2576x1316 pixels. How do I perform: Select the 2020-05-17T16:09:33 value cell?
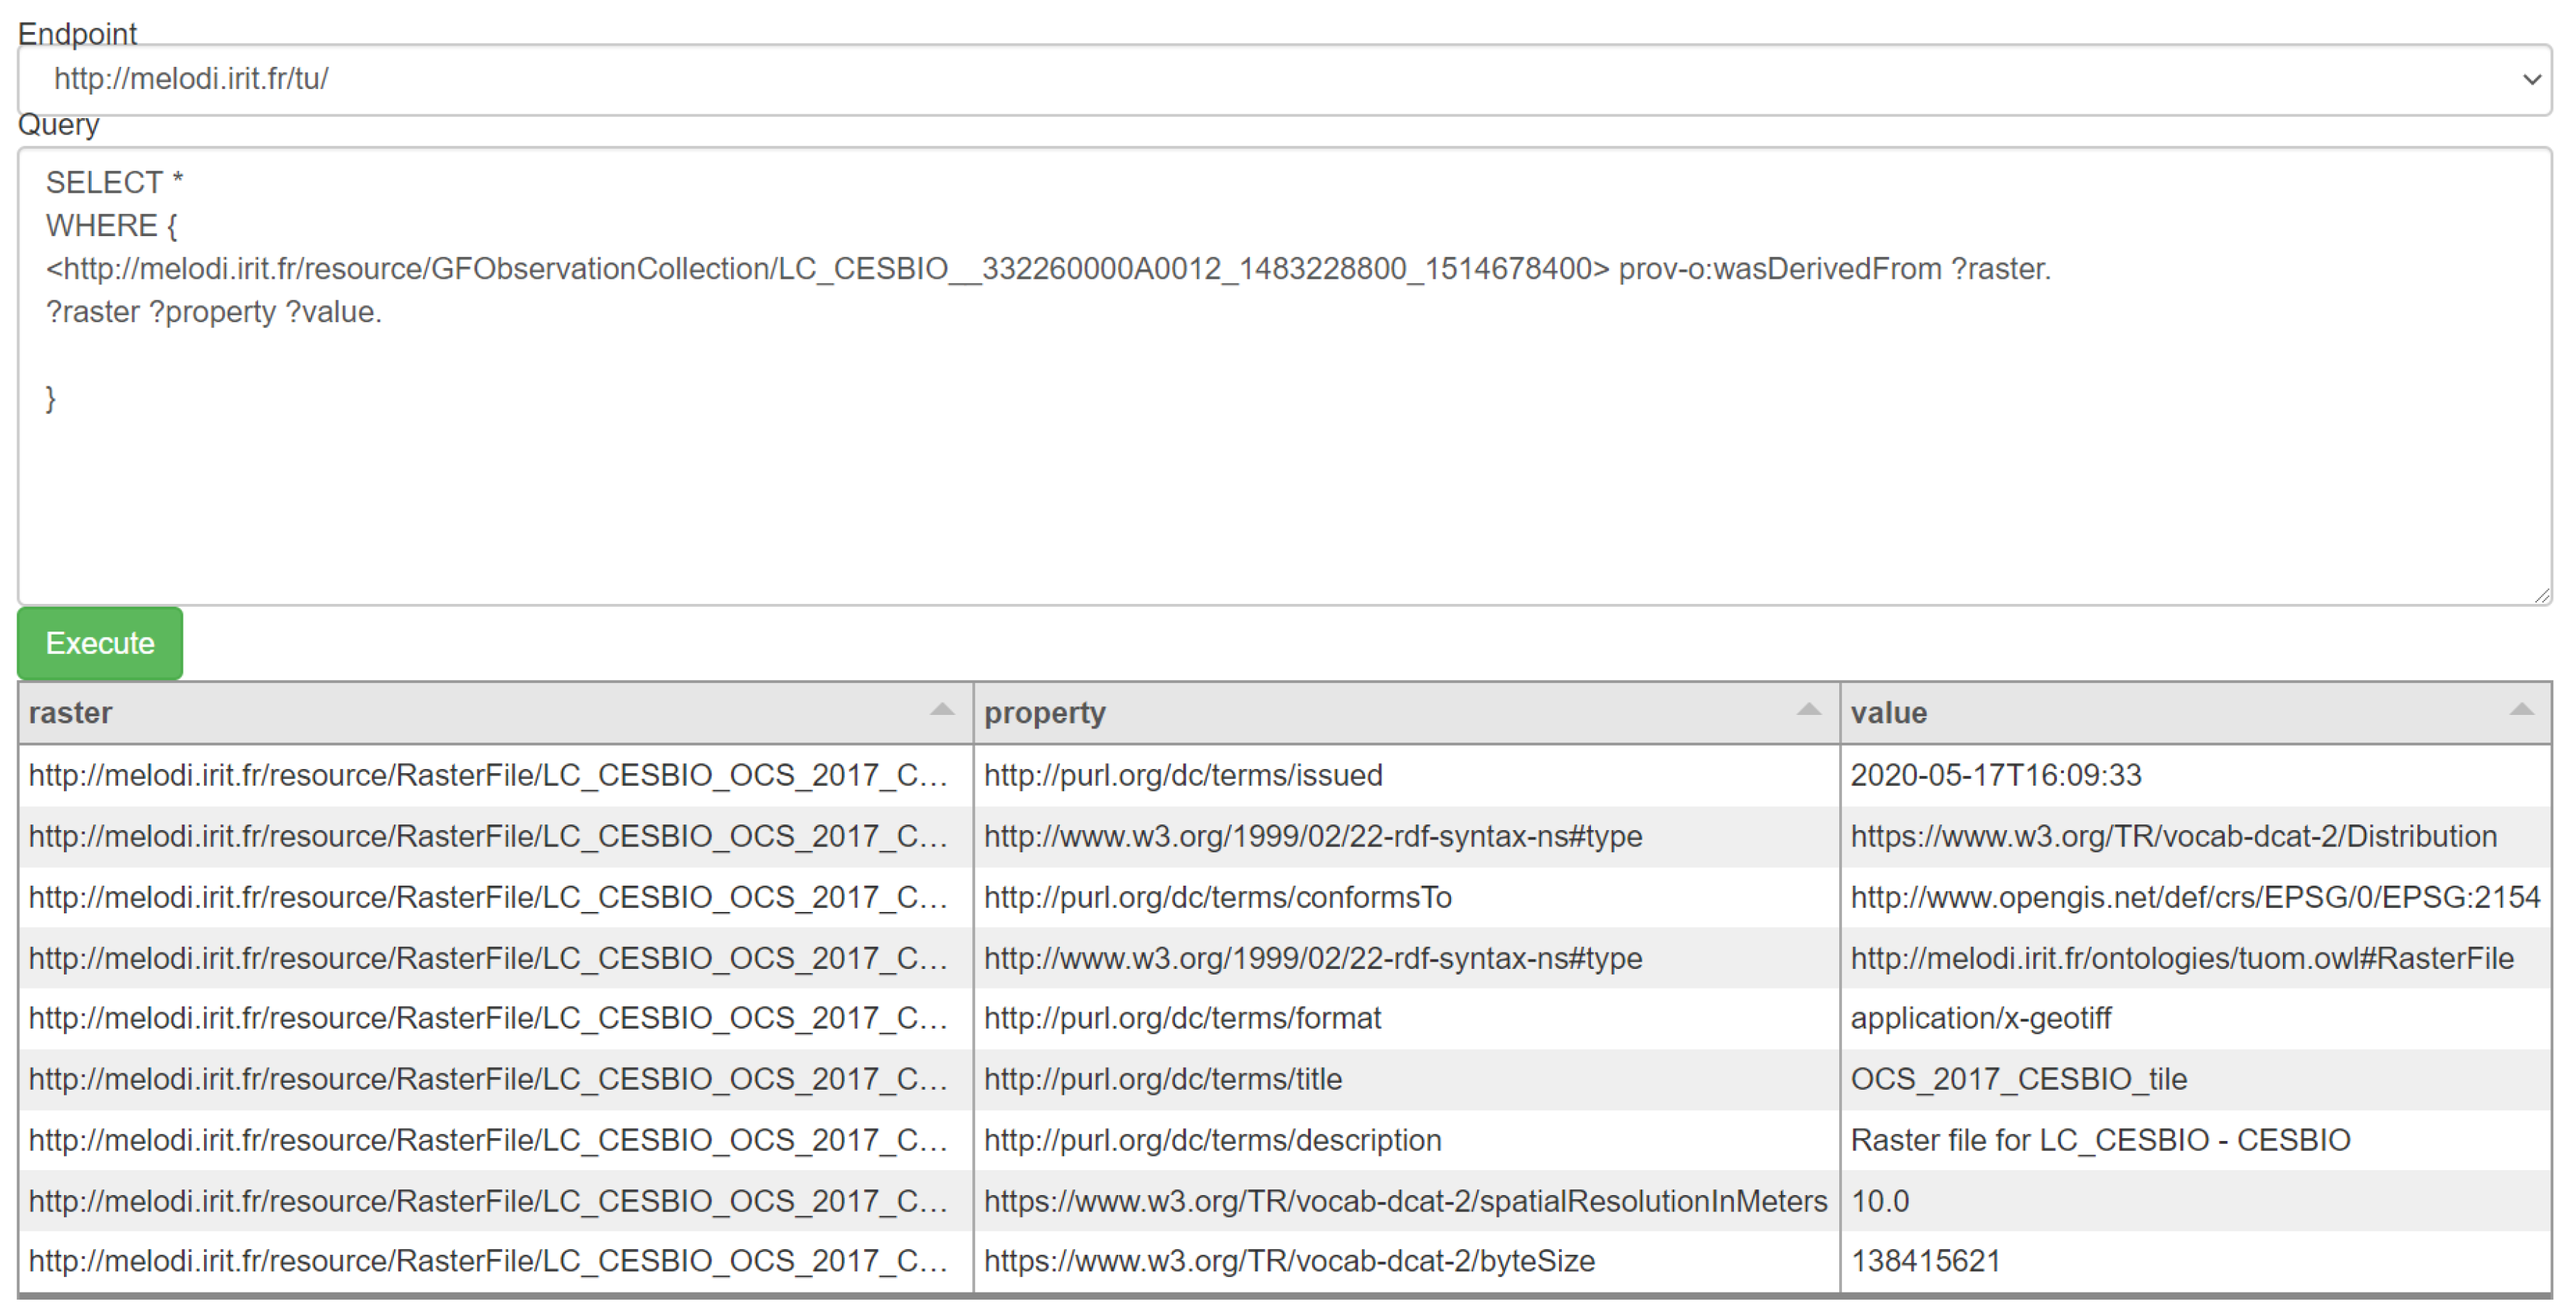(x=1995, y=775)
